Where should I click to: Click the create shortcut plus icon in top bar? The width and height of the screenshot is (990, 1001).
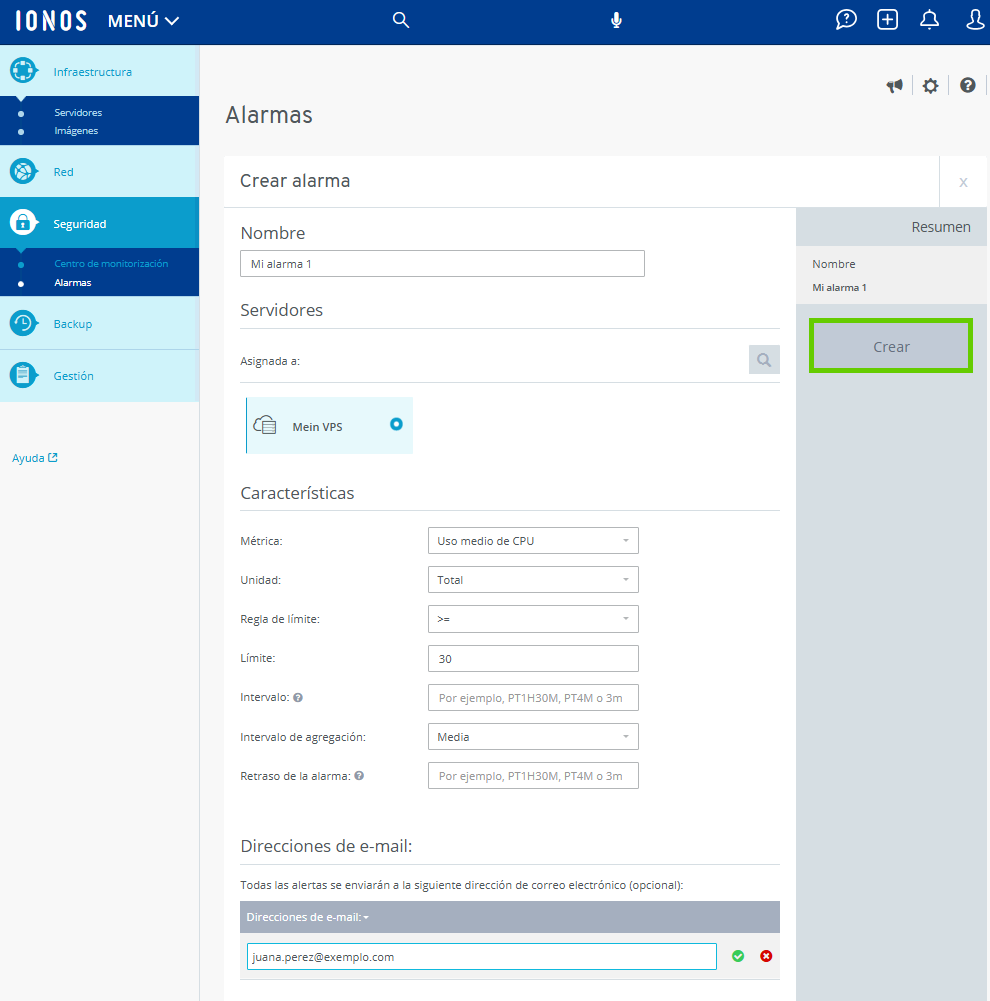pyautogui.click(x=887, y=19)
